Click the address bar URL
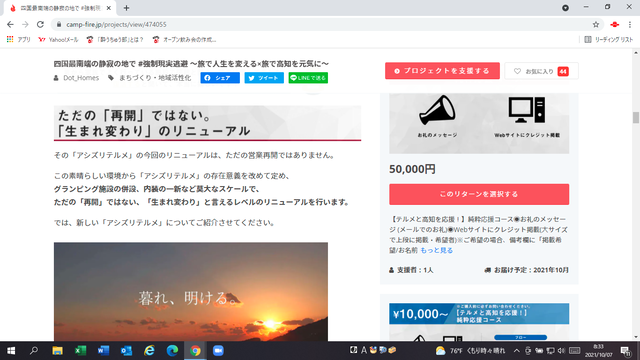Image resolution: width=640 pixels, height=360 pixels. coord(116,24)
